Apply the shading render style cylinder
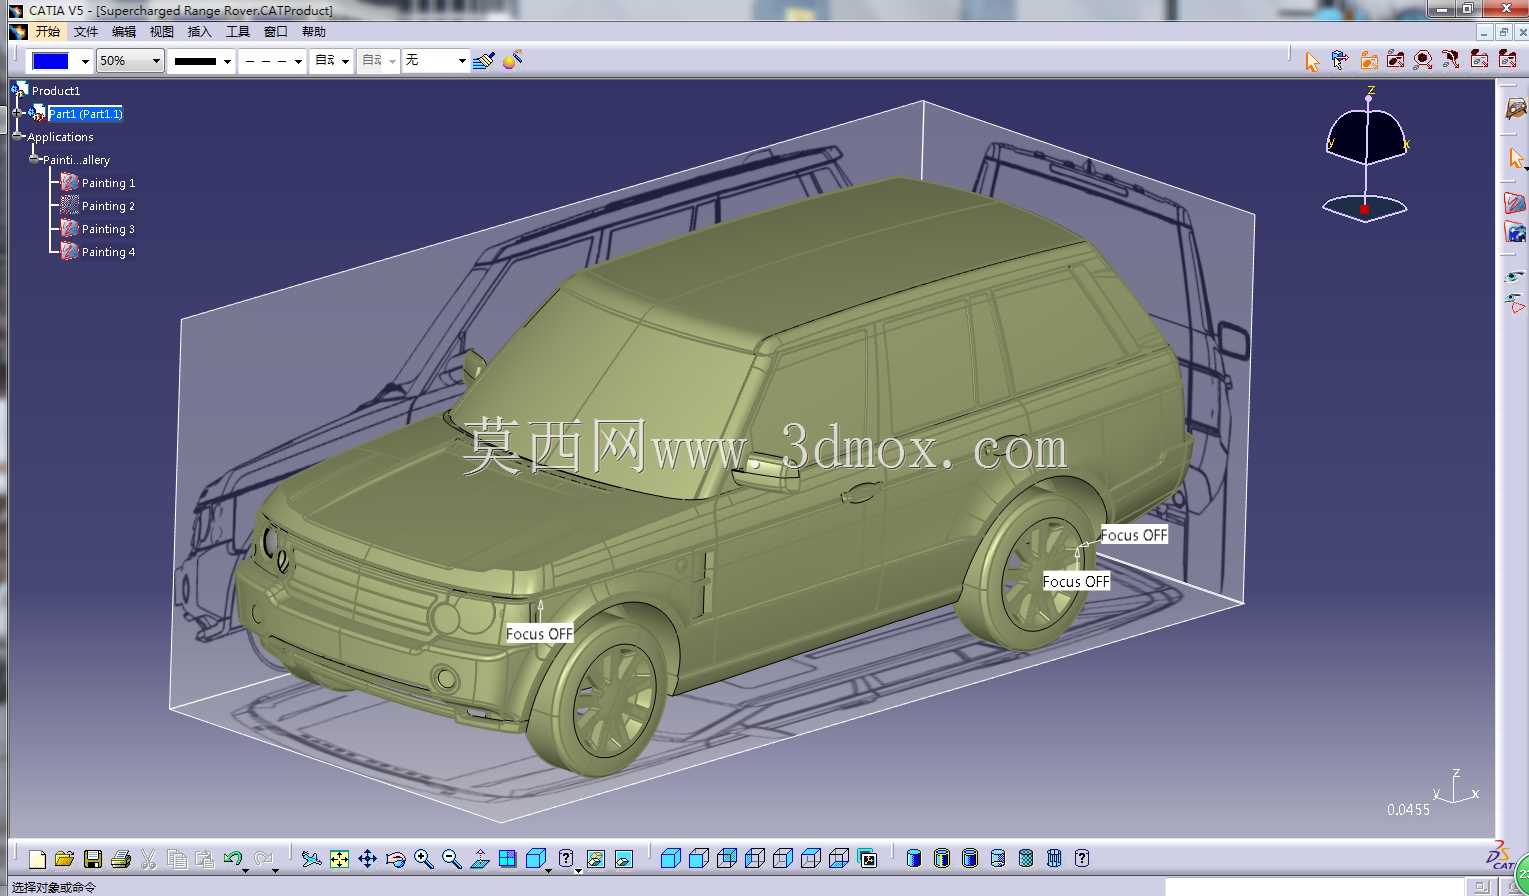Image resolution: width=1529 pixels, height=896 pixels. 914,859
